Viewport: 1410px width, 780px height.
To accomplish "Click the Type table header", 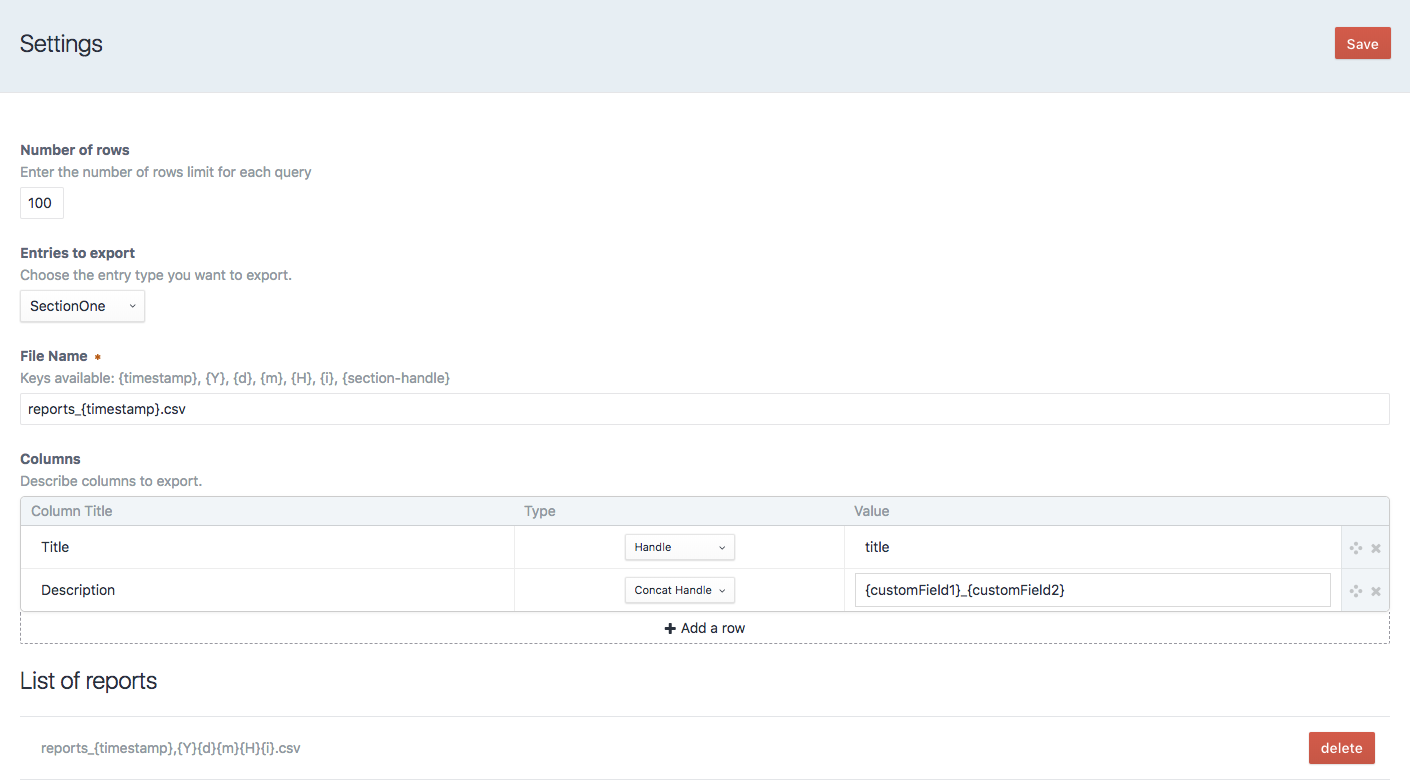I will (x=539, y=511).
